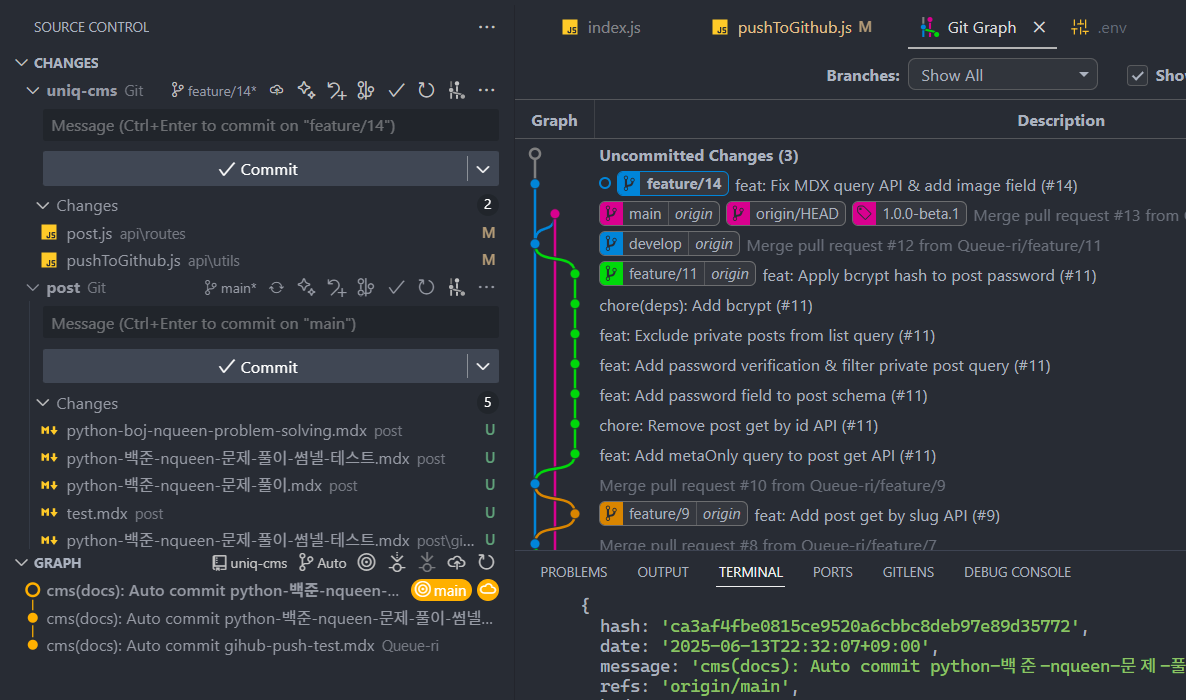Click the refresh icon in GRAPH header
The width and height of the screenshot is (1186, 700).
tap(486, 562)
